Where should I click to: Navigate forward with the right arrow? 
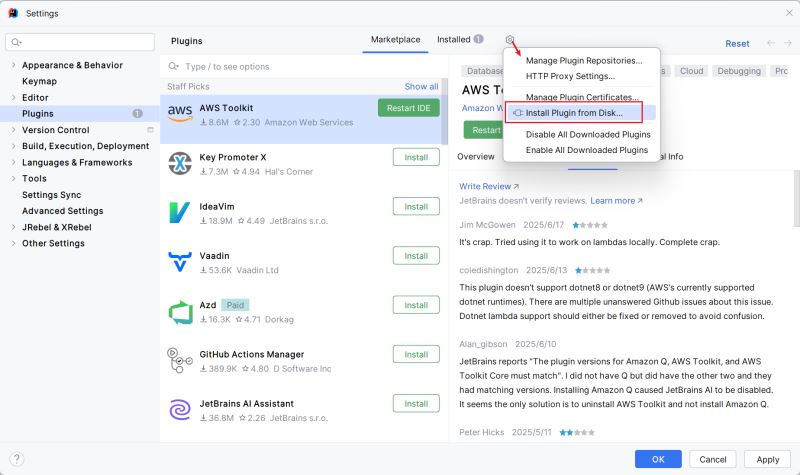[788, 43]
